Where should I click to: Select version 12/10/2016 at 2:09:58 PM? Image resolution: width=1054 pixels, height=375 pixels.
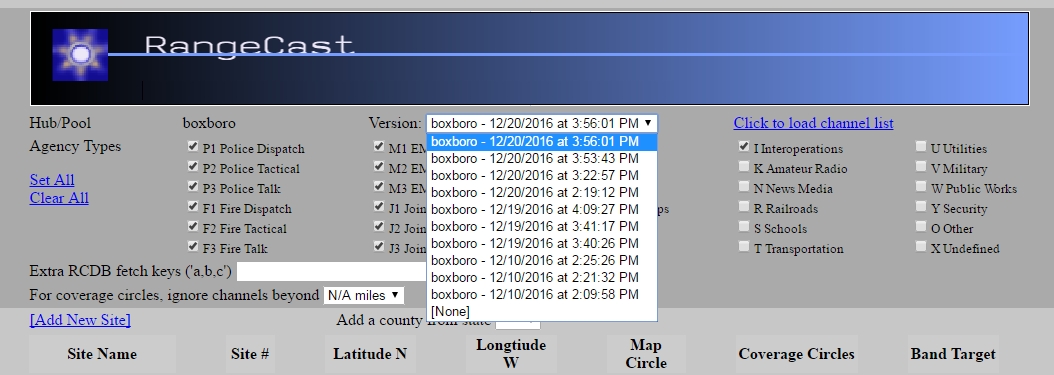pyautogui.click(x=542, y=294)
